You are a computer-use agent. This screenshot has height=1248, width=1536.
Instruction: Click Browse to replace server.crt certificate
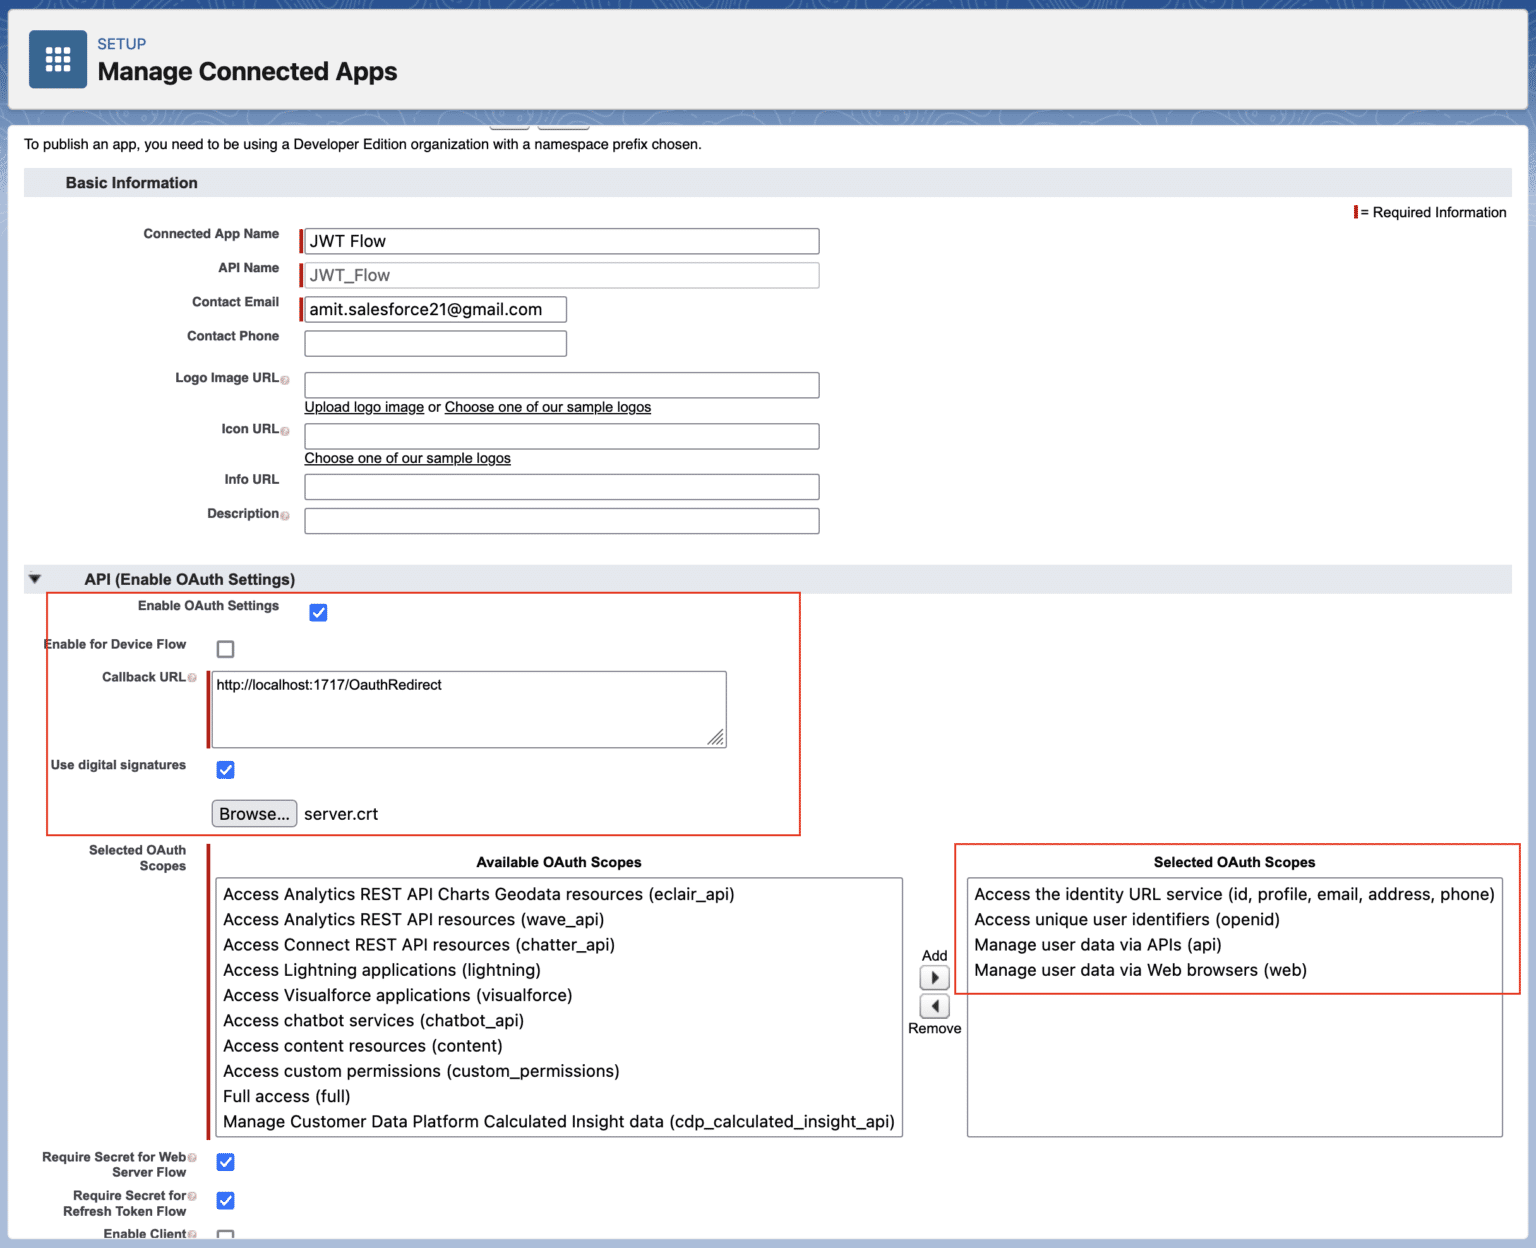coord(253,813)
